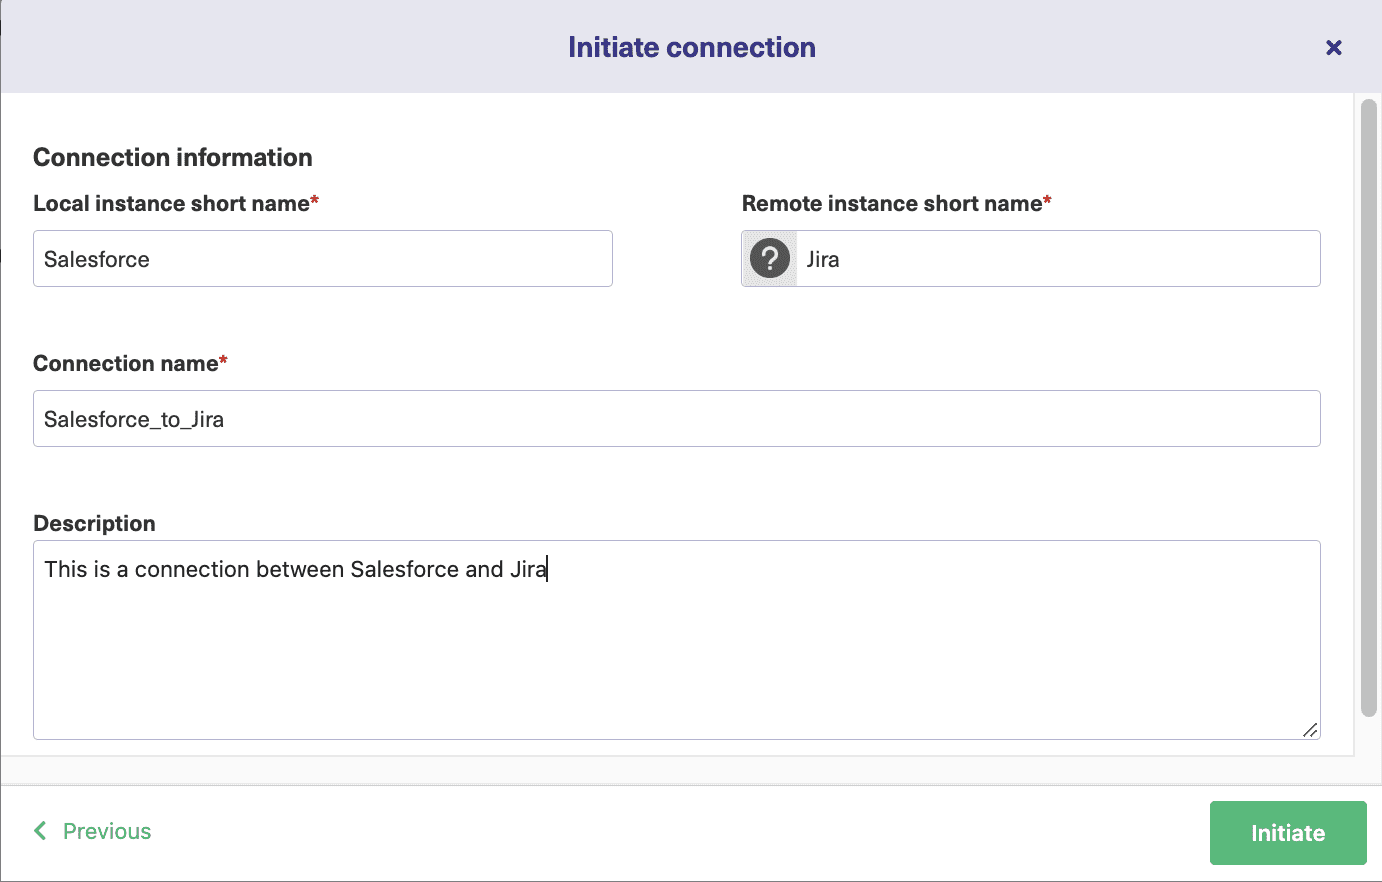Select the text Salesforce_to_Jira in Connection name

click(x=131, y=418)
